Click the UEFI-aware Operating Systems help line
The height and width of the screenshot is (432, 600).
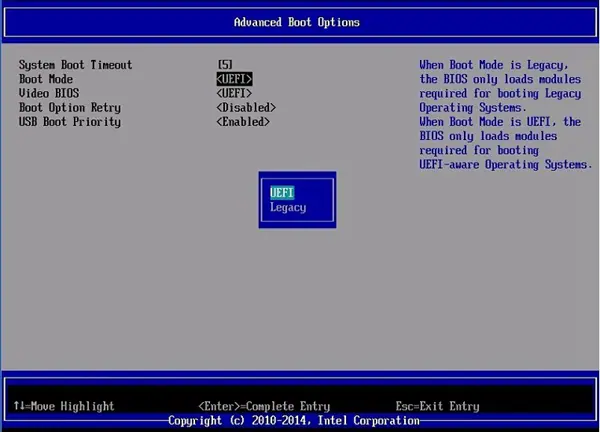coord(505,165)
